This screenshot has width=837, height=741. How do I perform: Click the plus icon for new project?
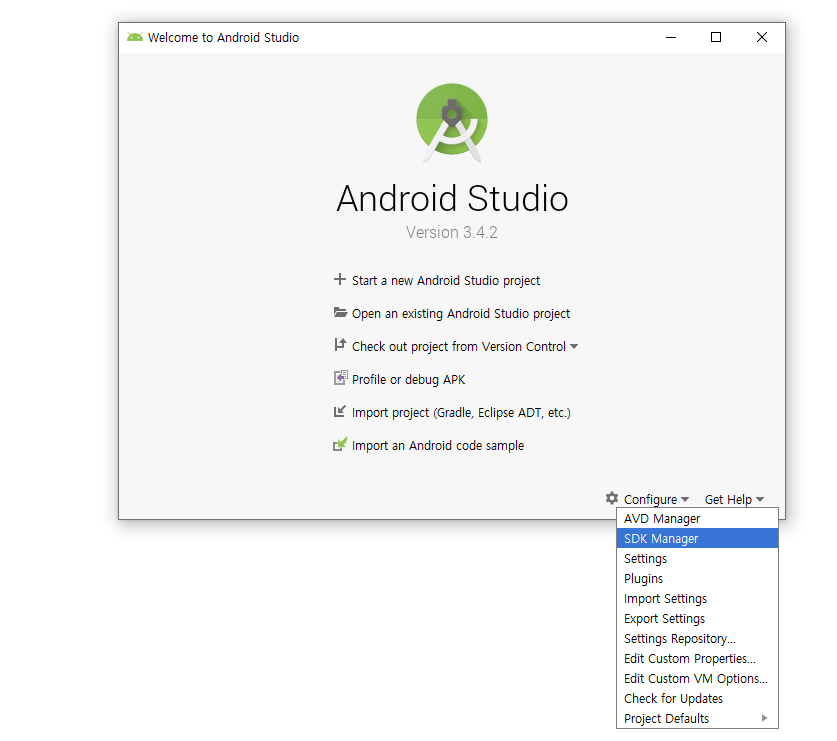(339, 279)
